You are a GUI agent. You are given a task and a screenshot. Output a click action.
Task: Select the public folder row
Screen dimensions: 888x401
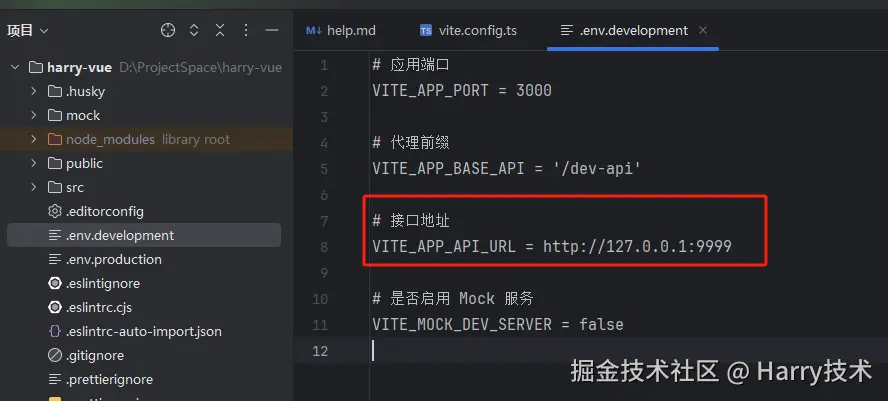(x=146, y=163)
